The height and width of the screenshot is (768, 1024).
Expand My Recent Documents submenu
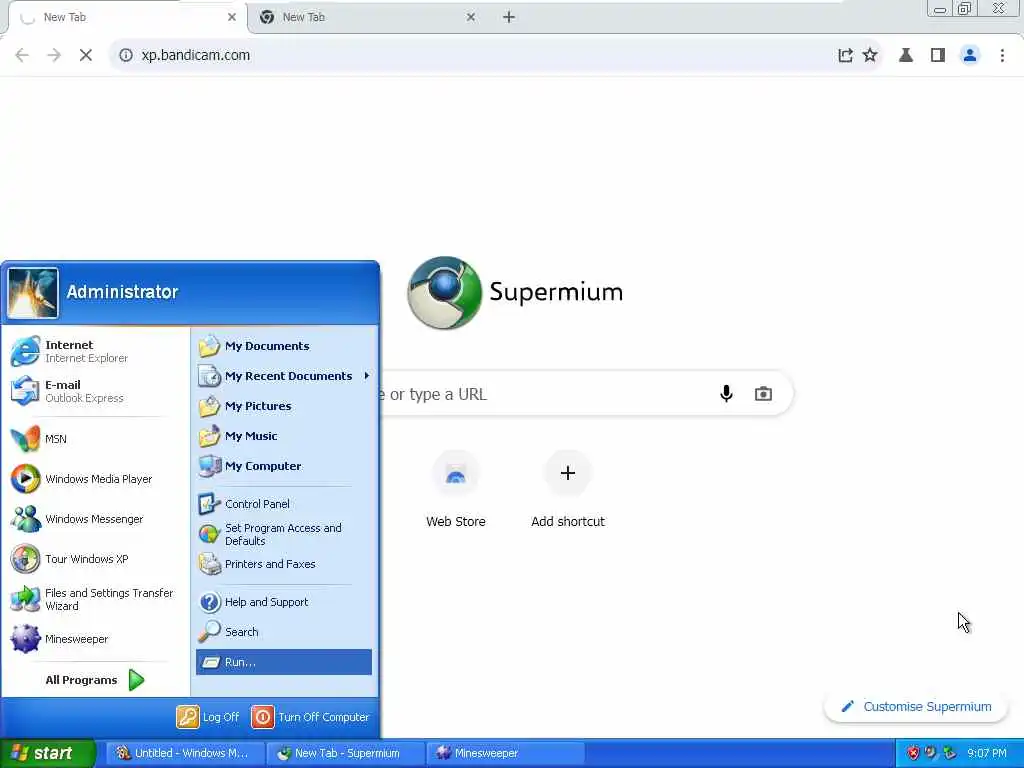click(x=283, y=376)
